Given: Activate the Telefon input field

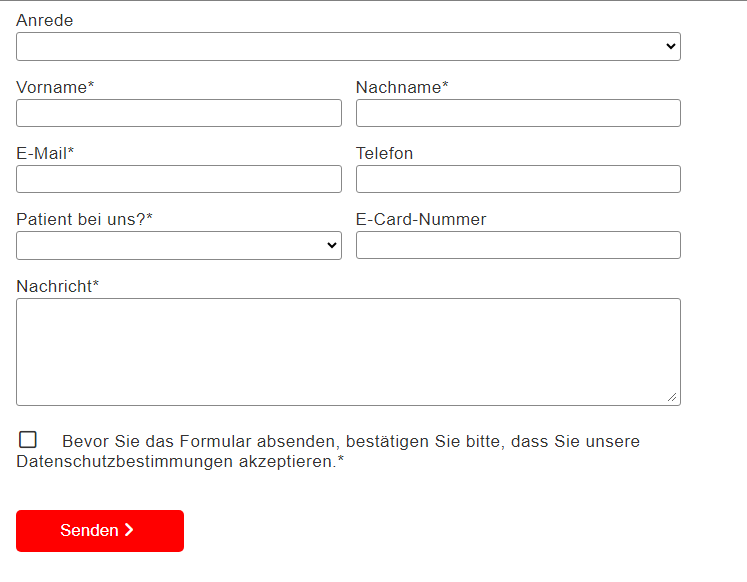Looking at the screenshot, I should click(x=518, y=179).
